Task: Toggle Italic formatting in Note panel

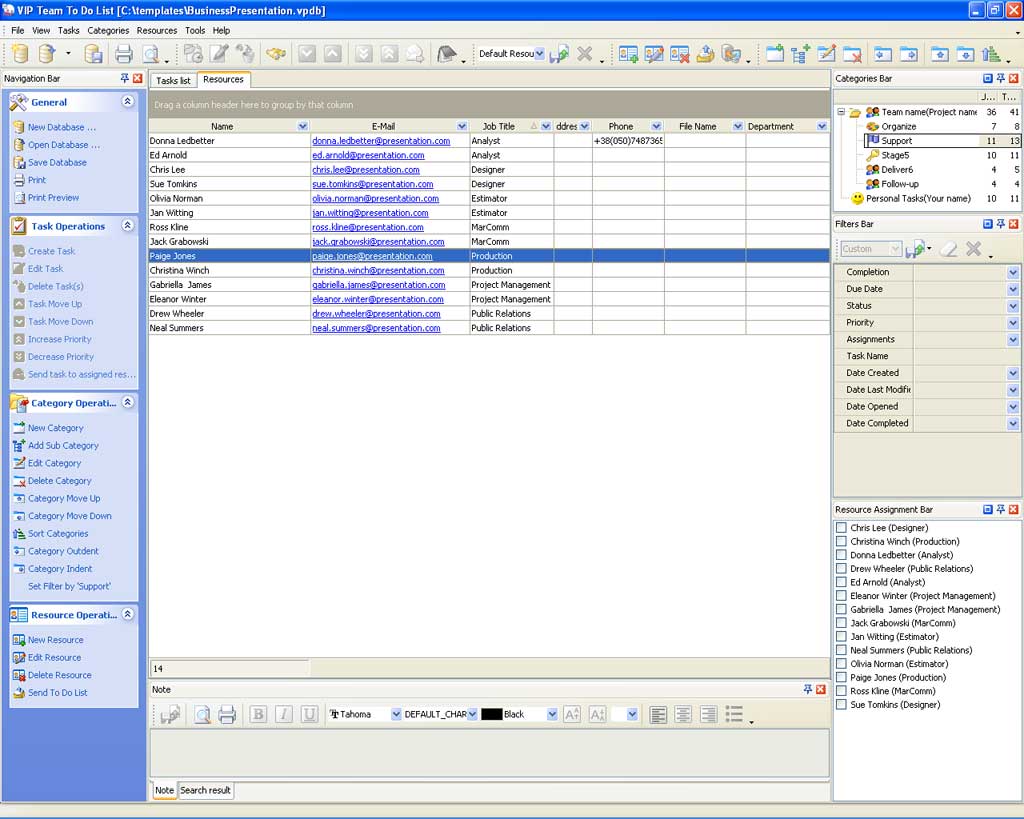Action: point(284,714)
